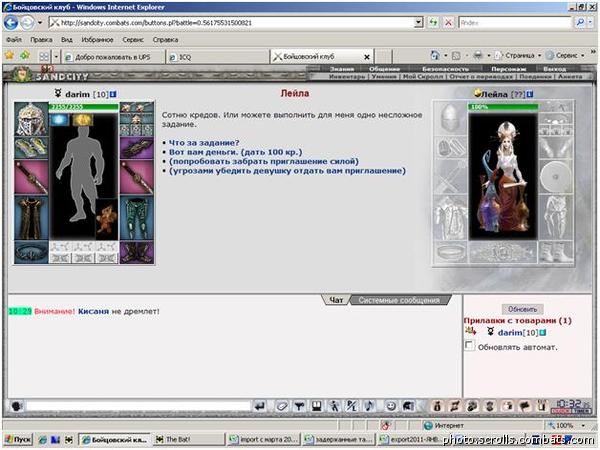600x450 pixels.
Task: Switch to the Системные сообщения tab
Action: click(399, 300)
